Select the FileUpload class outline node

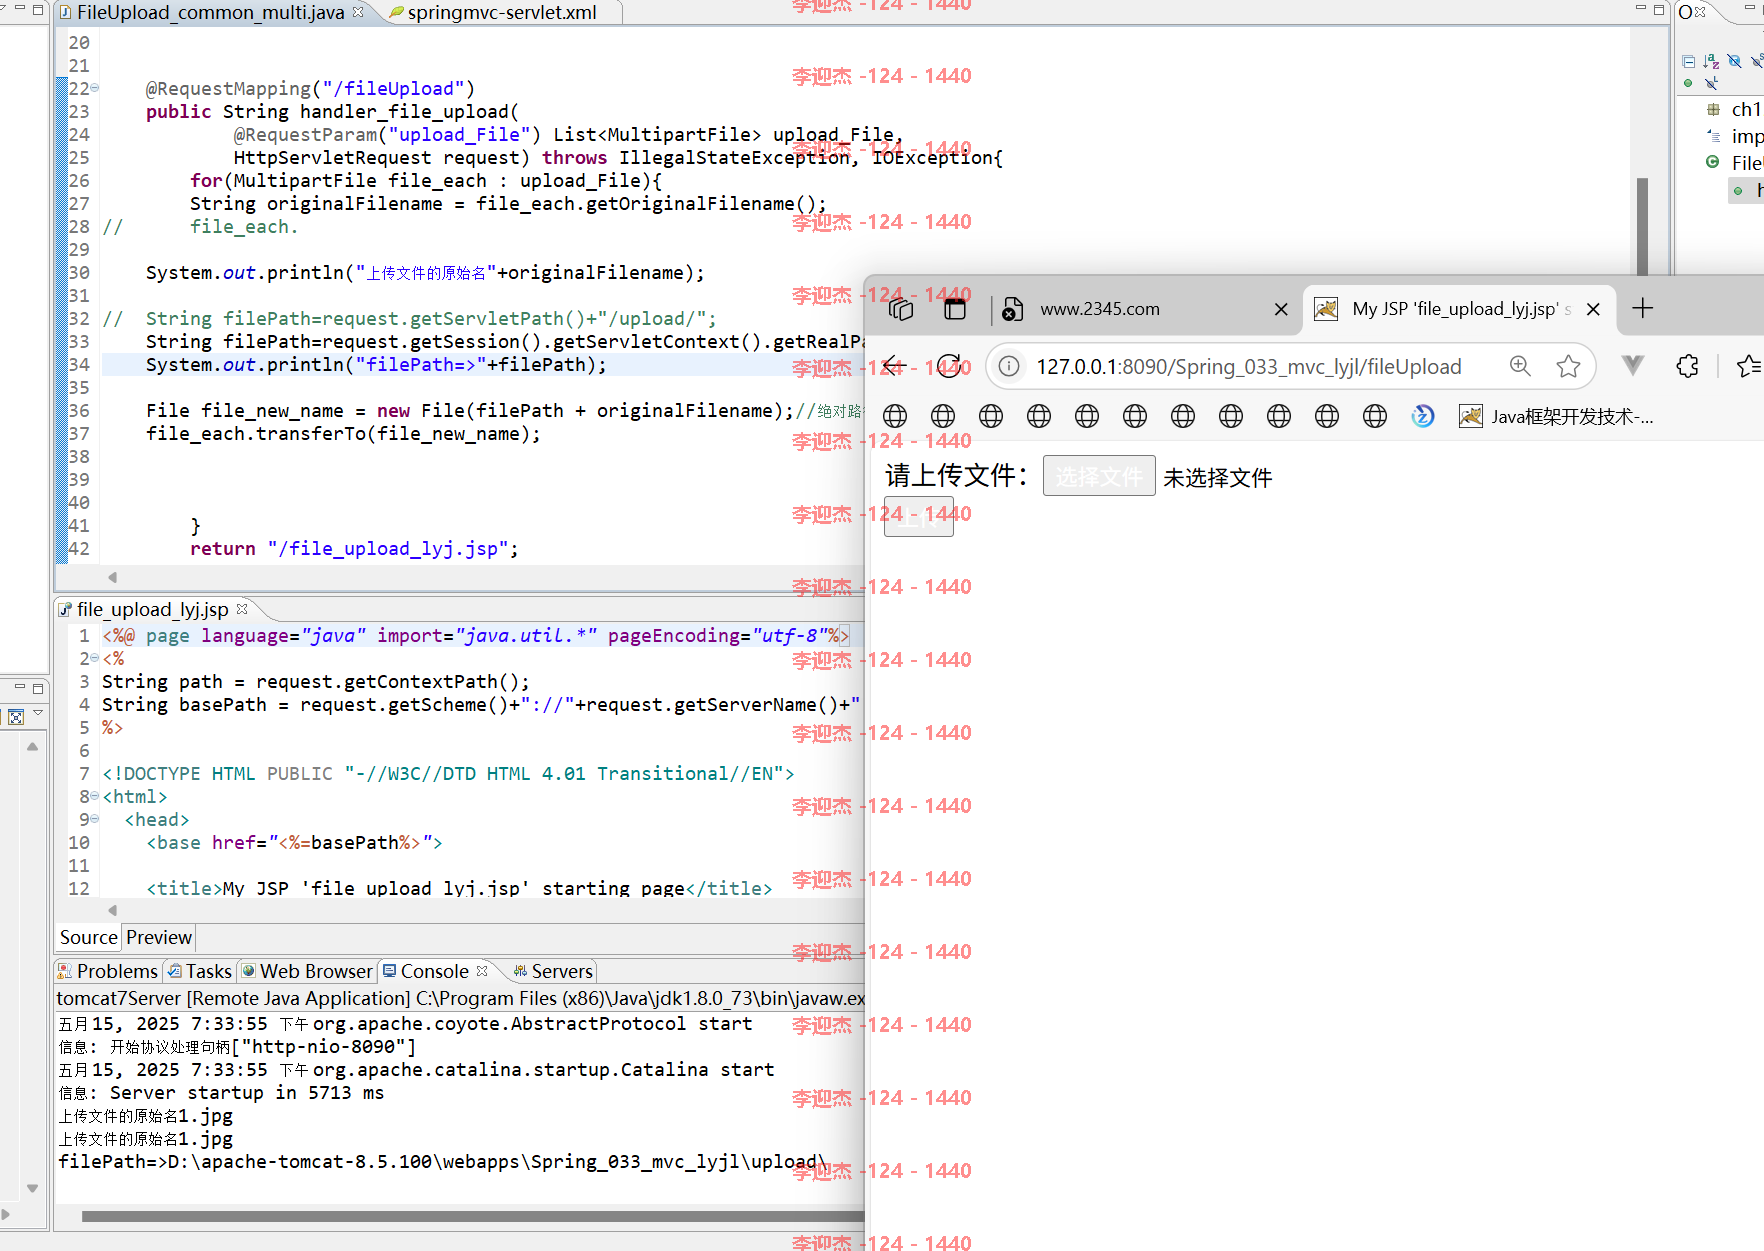[x=1734, y=163]
